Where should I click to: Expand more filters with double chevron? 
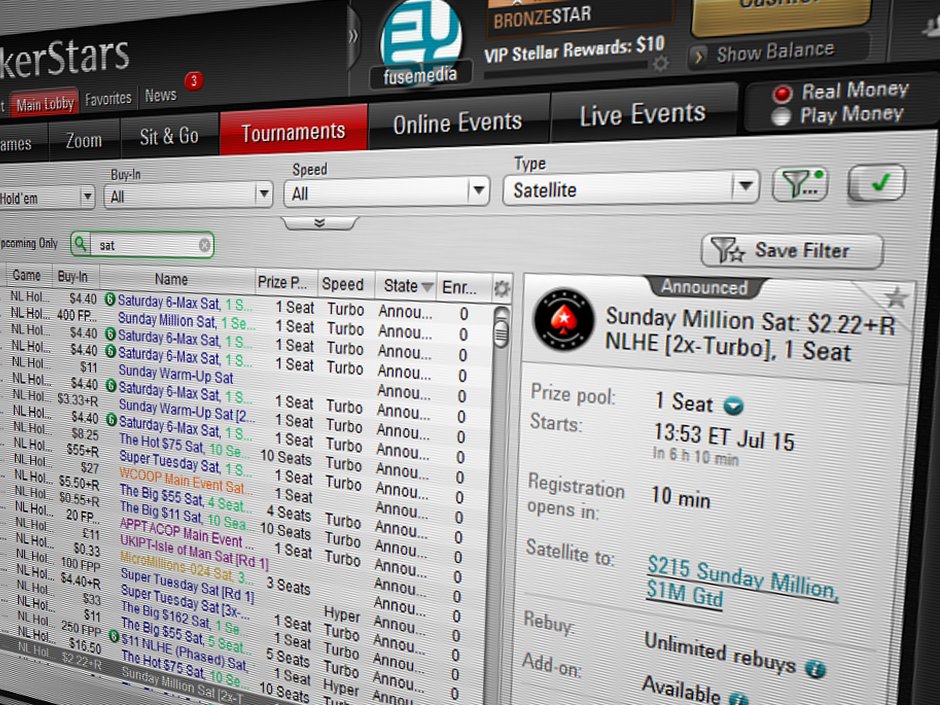point(320,223)
